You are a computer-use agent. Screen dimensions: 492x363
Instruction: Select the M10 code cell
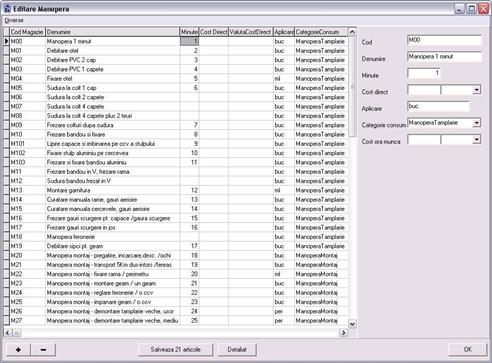(27, 134)
